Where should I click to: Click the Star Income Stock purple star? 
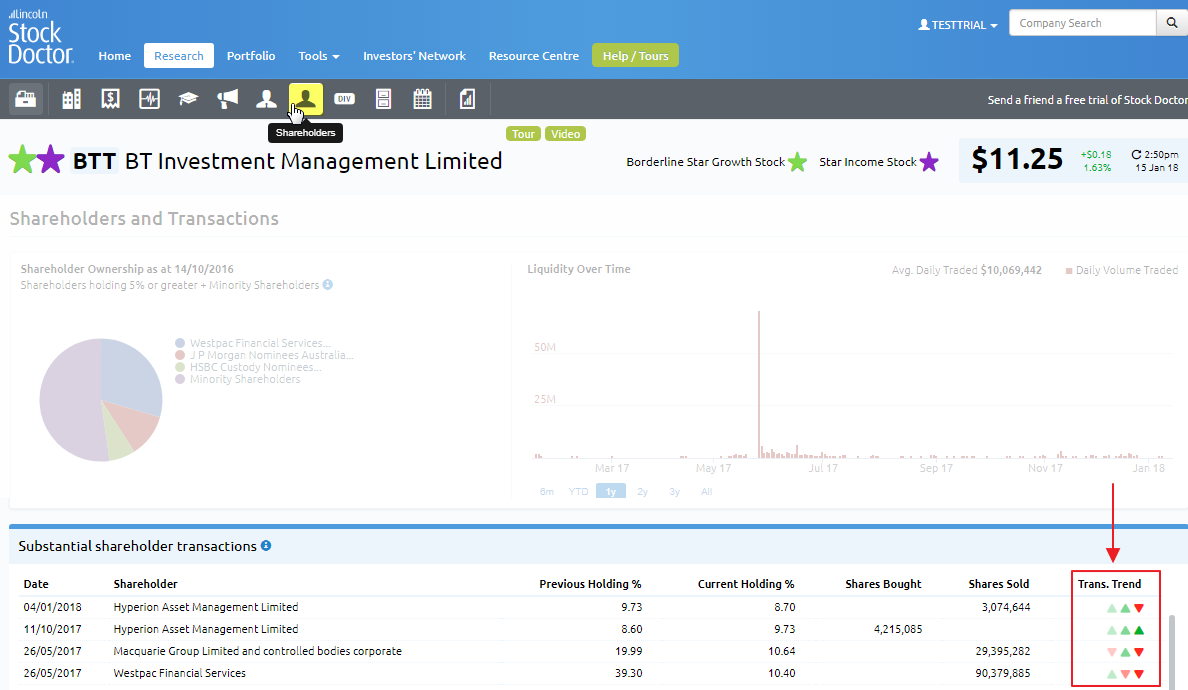(x=929, y=162)
